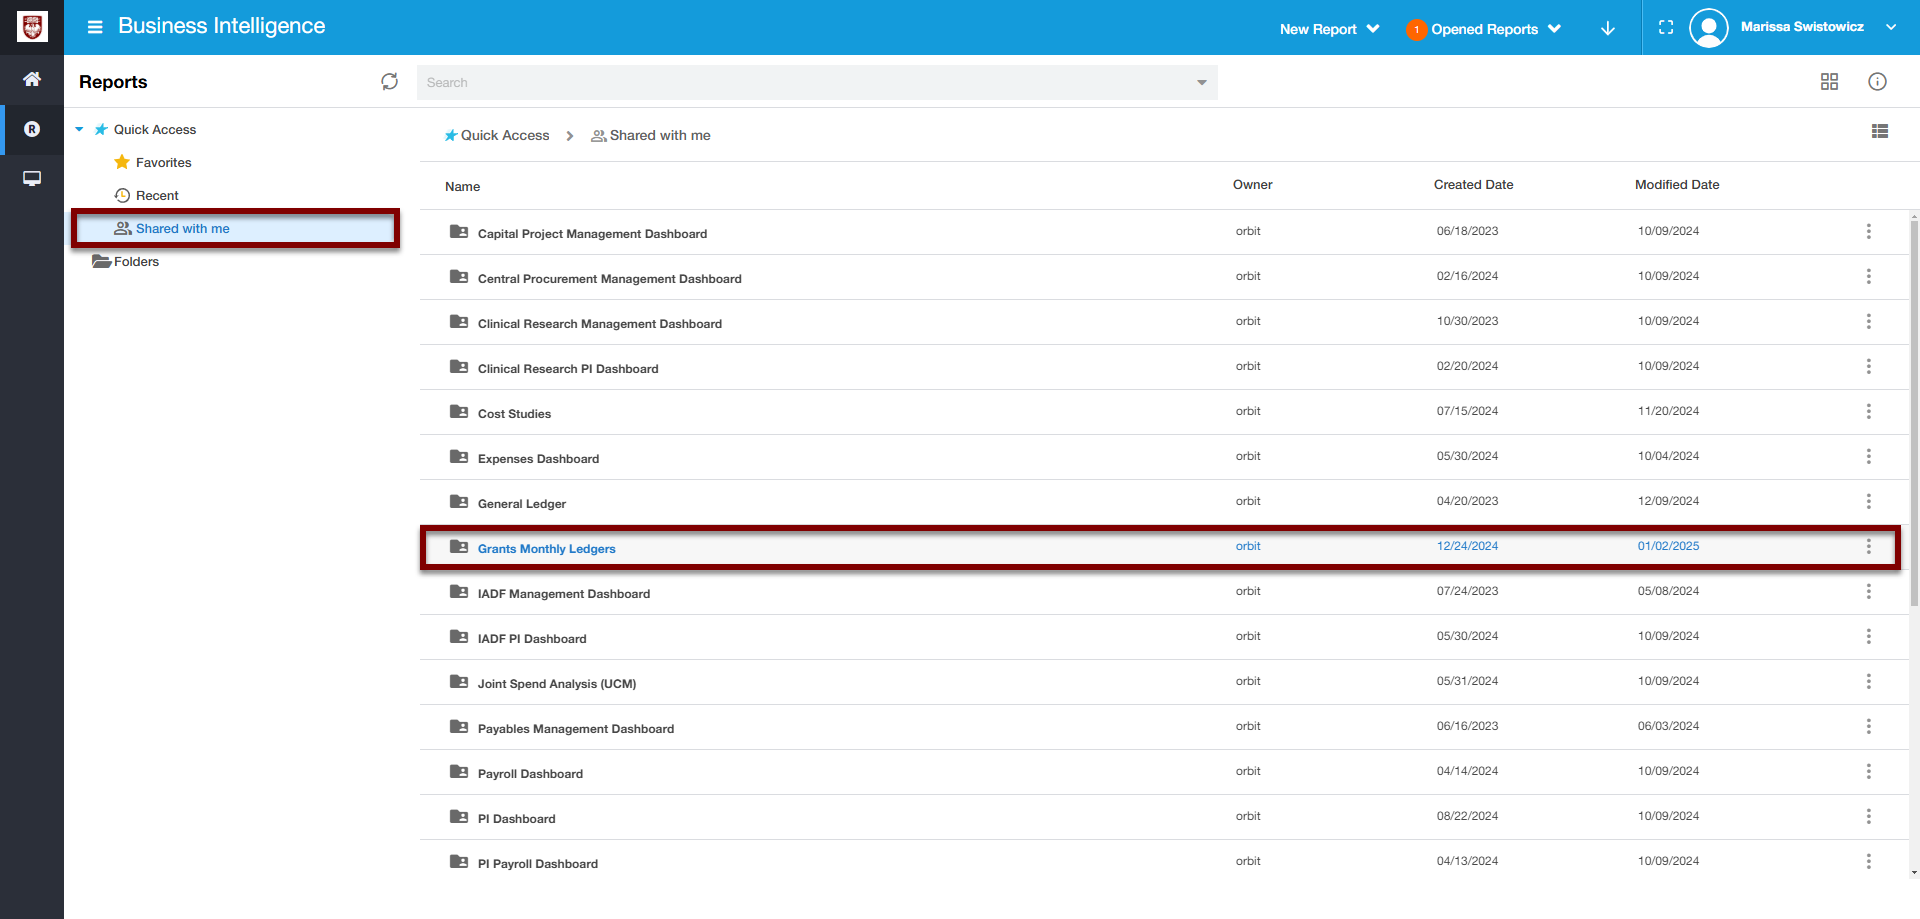This screenshot has width=1920, height=919.
Task: Expand the search box dropdown arrow
Action: (1201, 83)
